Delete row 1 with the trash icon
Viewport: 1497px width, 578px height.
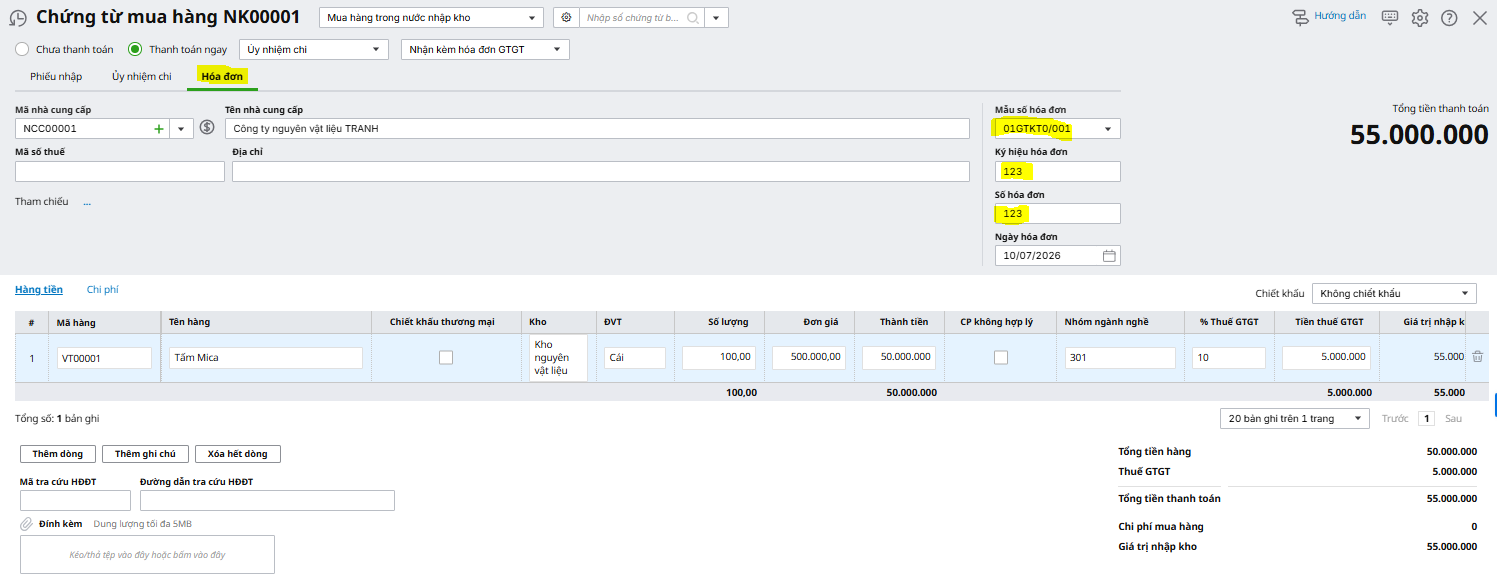click(1477, 357)
